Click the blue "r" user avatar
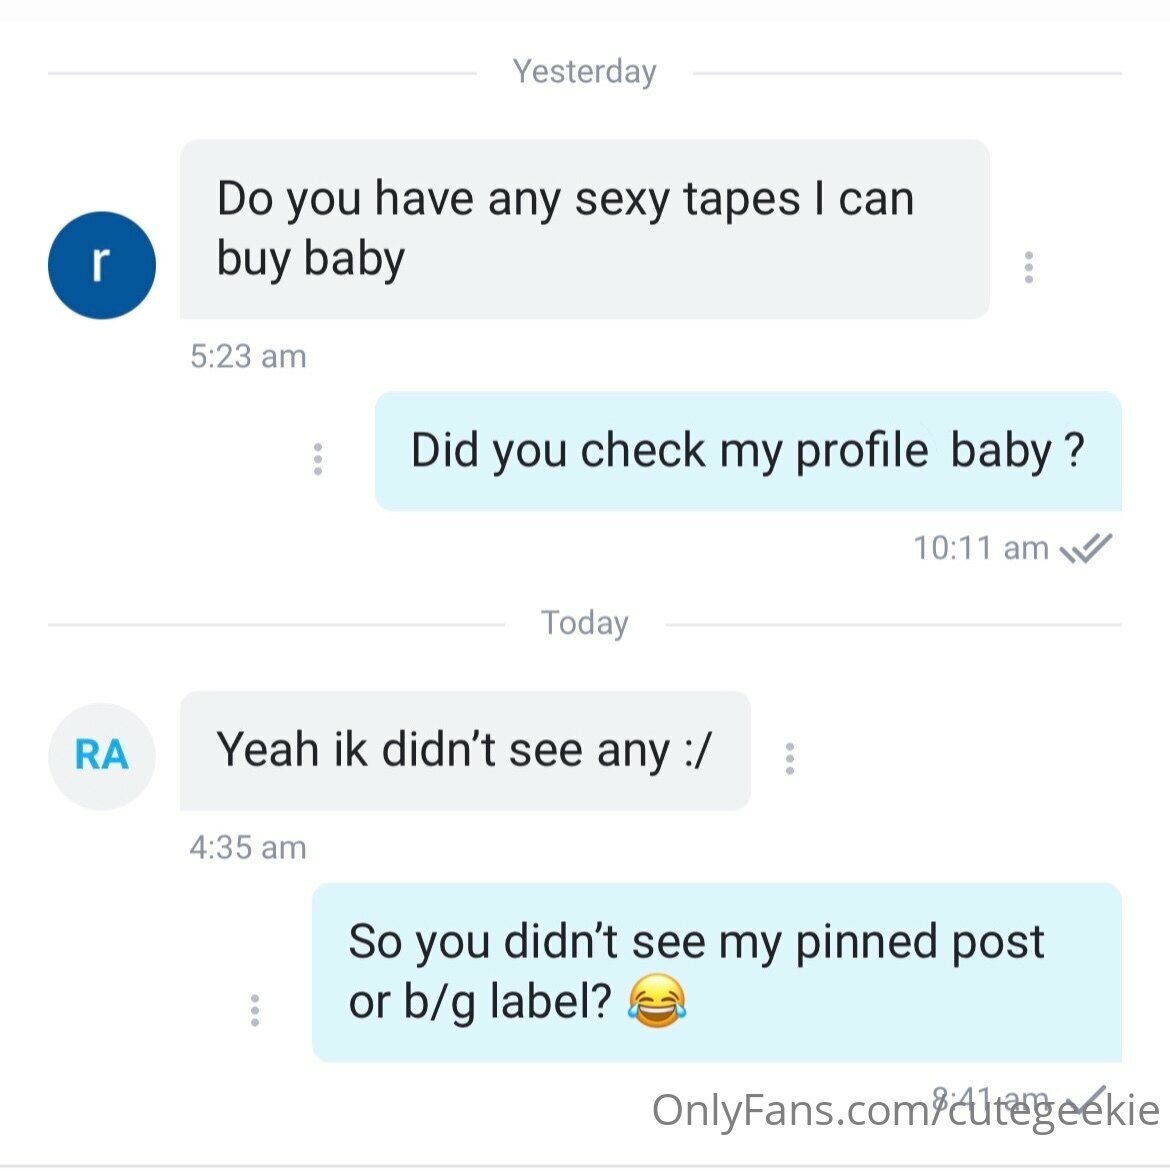The image size is (1170, 1171). (x=101, y=265)
